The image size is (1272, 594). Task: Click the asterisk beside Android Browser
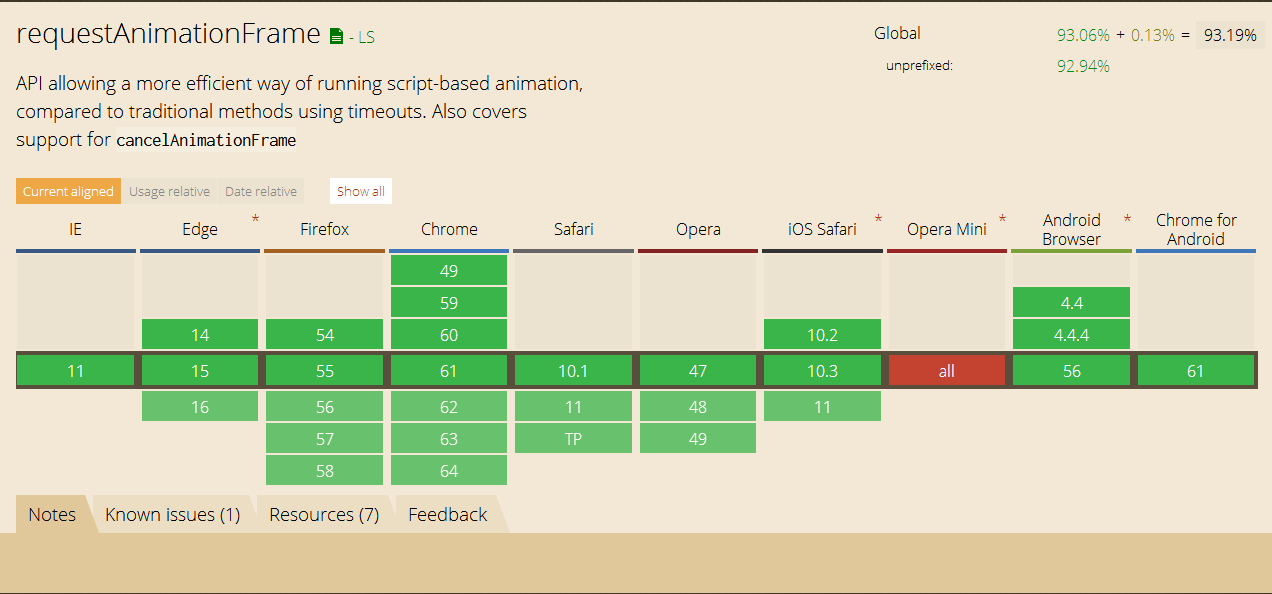tap(1127, 219)
